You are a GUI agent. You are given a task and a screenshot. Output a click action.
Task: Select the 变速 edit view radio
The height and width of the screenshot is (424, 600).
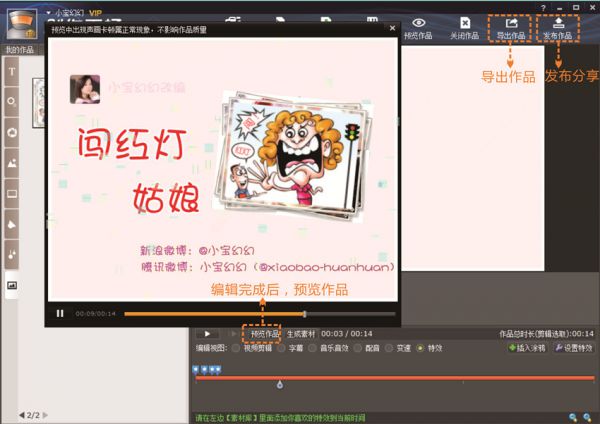(x=389, y=348)
